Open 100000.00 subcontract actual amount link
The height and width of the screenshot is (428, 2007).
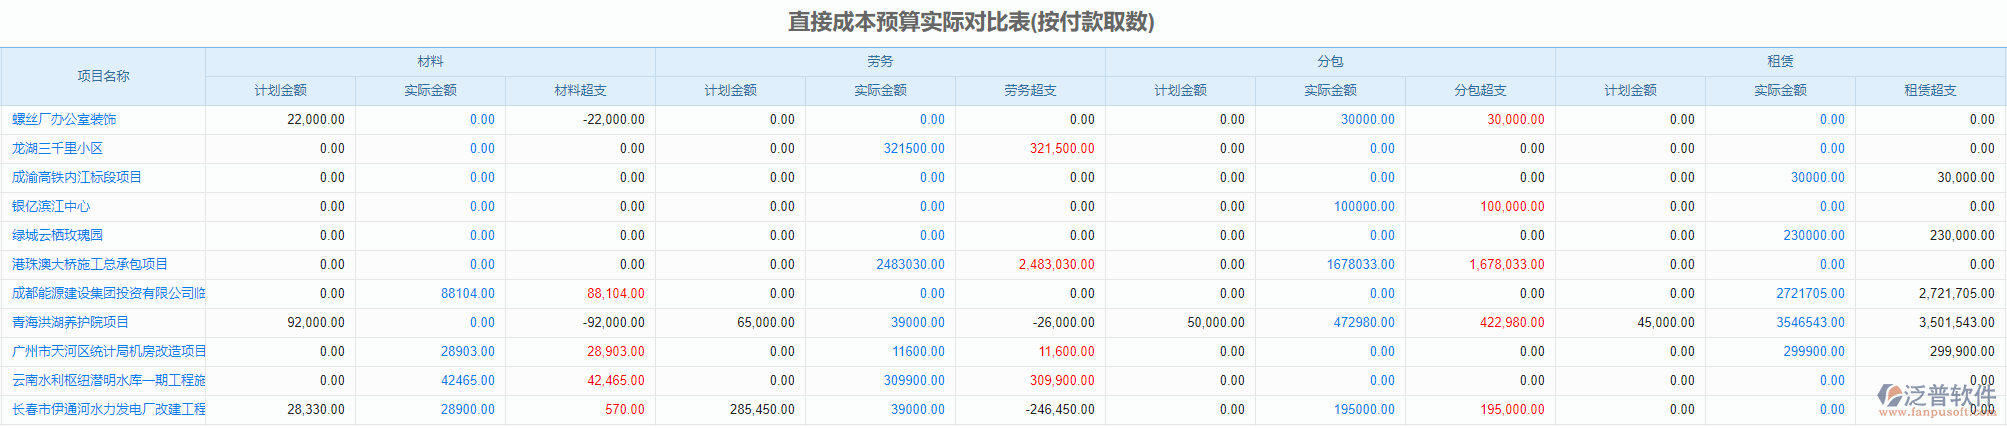click(1364, 206)
